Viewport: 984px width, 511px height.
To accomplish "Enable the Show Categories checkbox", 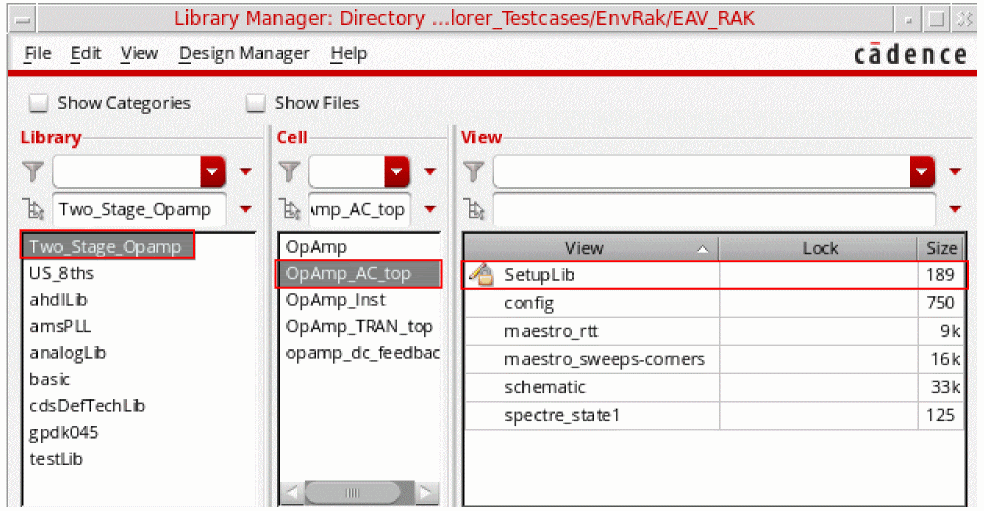I will pyautogui.click(x=39, y=102).
